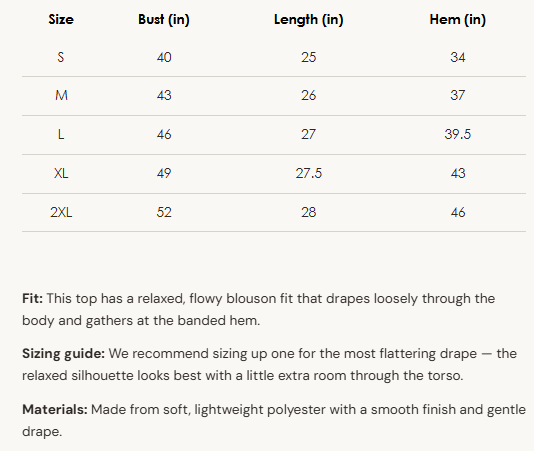Click the Length (in) column header
Screen dimensions: 534x451
pos(309,19)
